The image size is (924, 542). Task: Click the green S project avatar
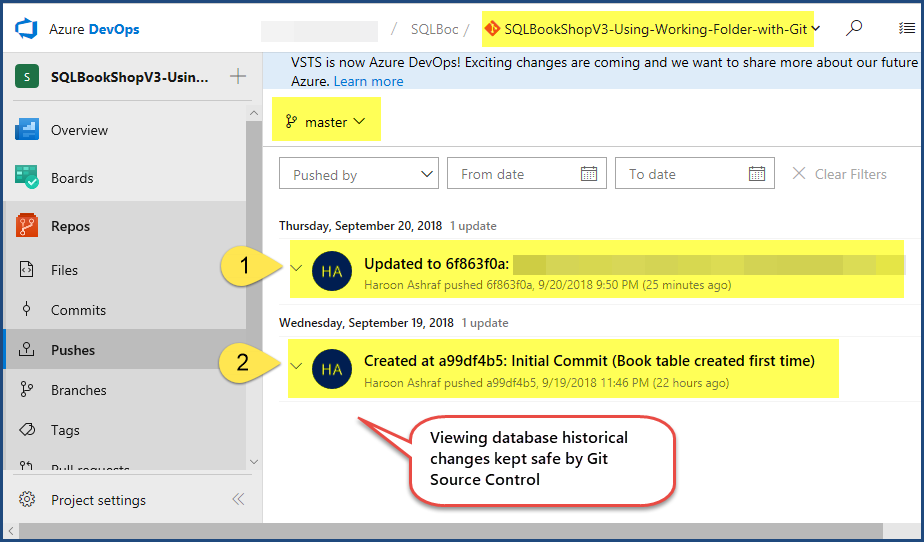(x=27, y=77)
